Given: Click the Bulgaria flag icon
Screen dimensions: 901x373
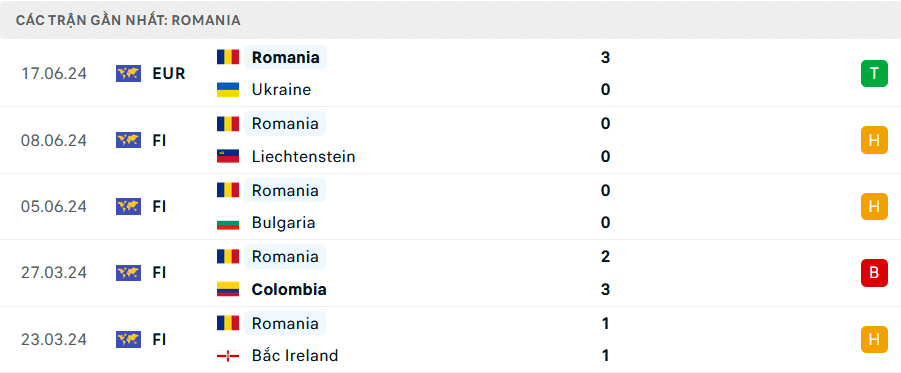Looking at the screenshot, I should tap(228, 222).
